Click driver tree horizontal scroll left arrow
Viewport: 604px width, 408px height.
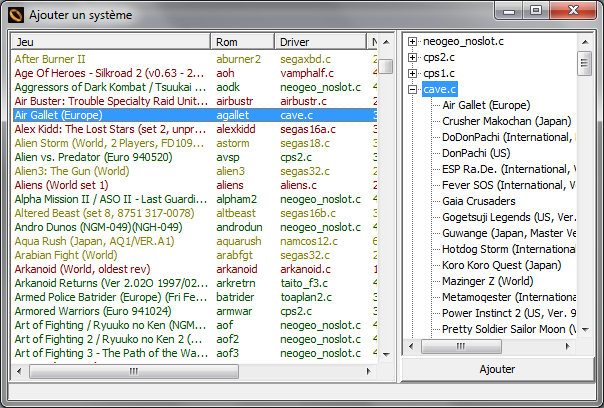pyautogui.click(x=411, y=346)
